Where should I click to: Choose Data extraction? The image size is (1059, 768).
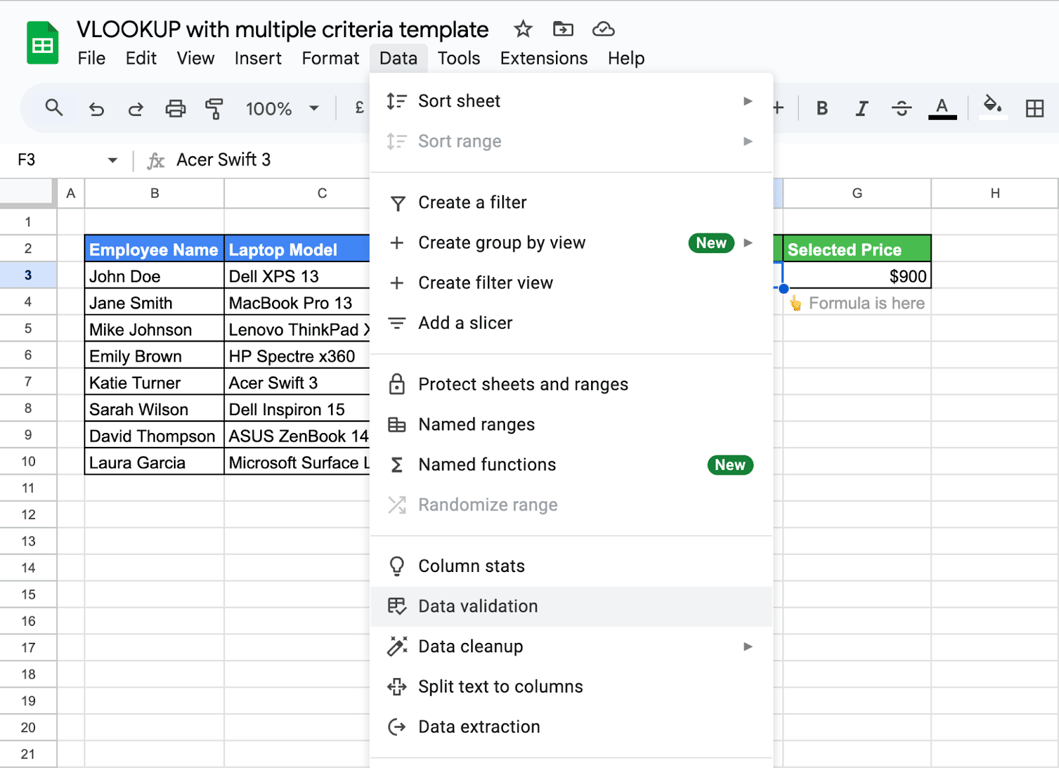pyautogui.click(x=571, y=727)
